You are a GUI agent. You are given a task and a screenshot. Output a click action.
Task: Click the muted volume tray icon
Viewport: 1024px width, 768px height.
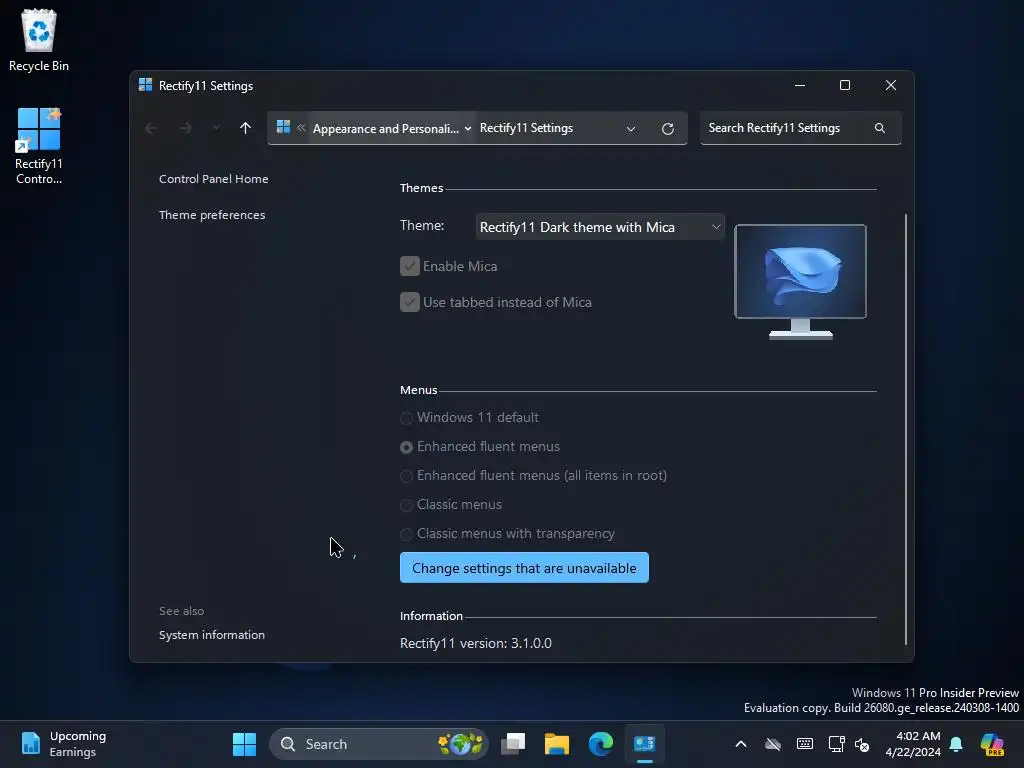862,744
